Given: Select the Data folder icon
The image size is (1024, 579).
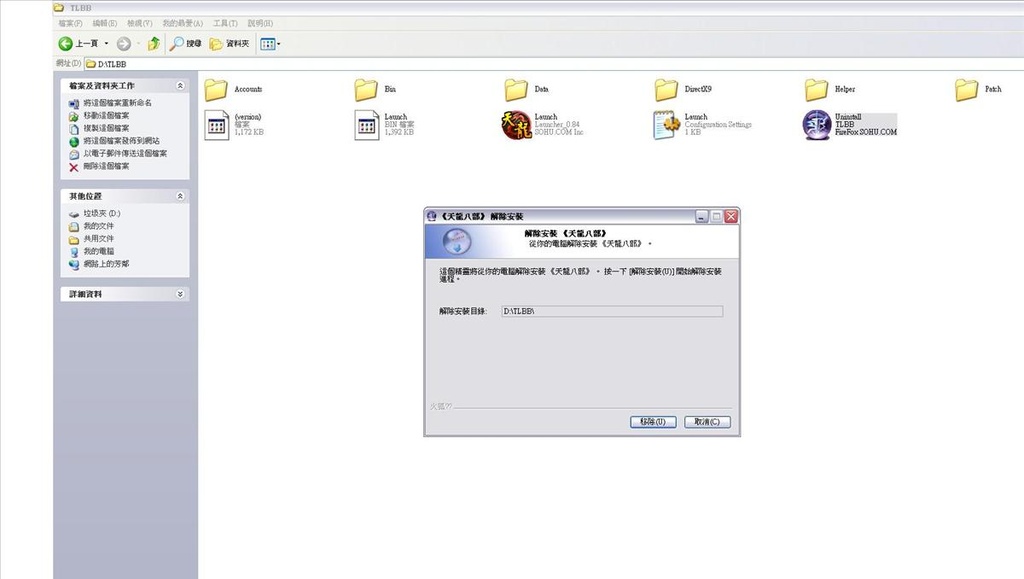Looking at the screenshot, I should pos(516,89).
